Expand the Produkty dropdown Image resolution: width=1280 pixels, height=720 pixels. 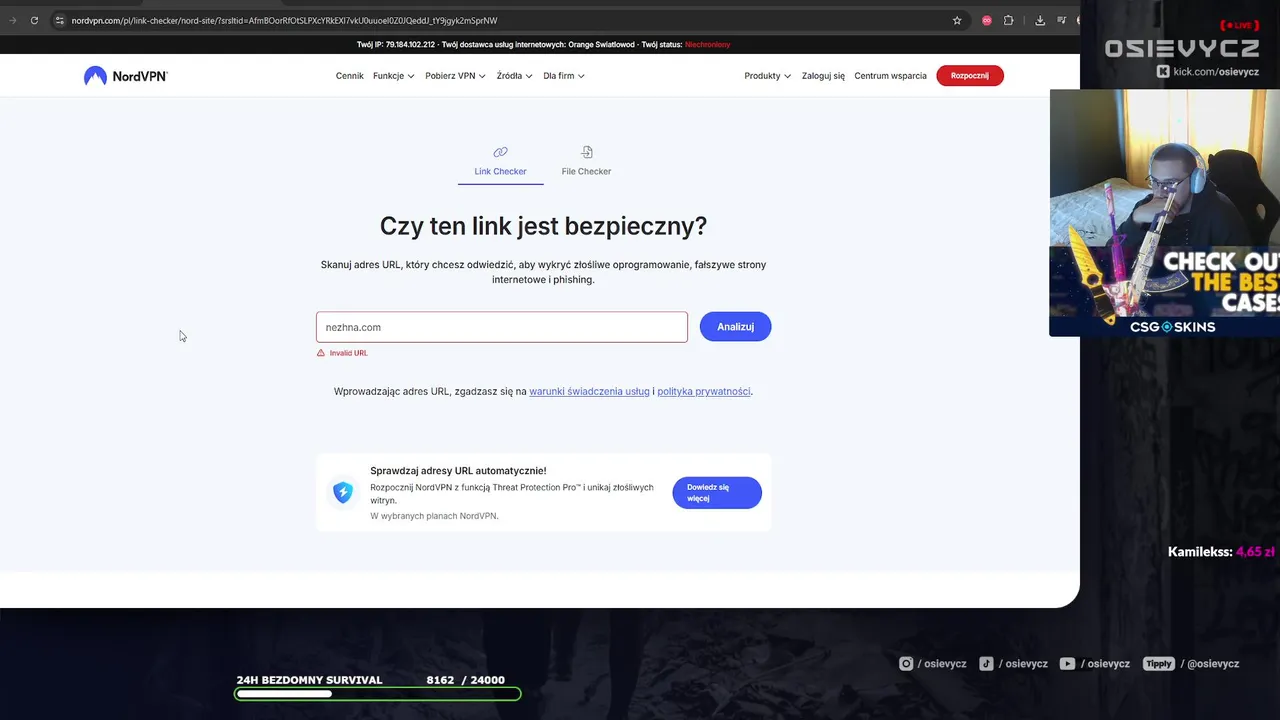(767, 76)
